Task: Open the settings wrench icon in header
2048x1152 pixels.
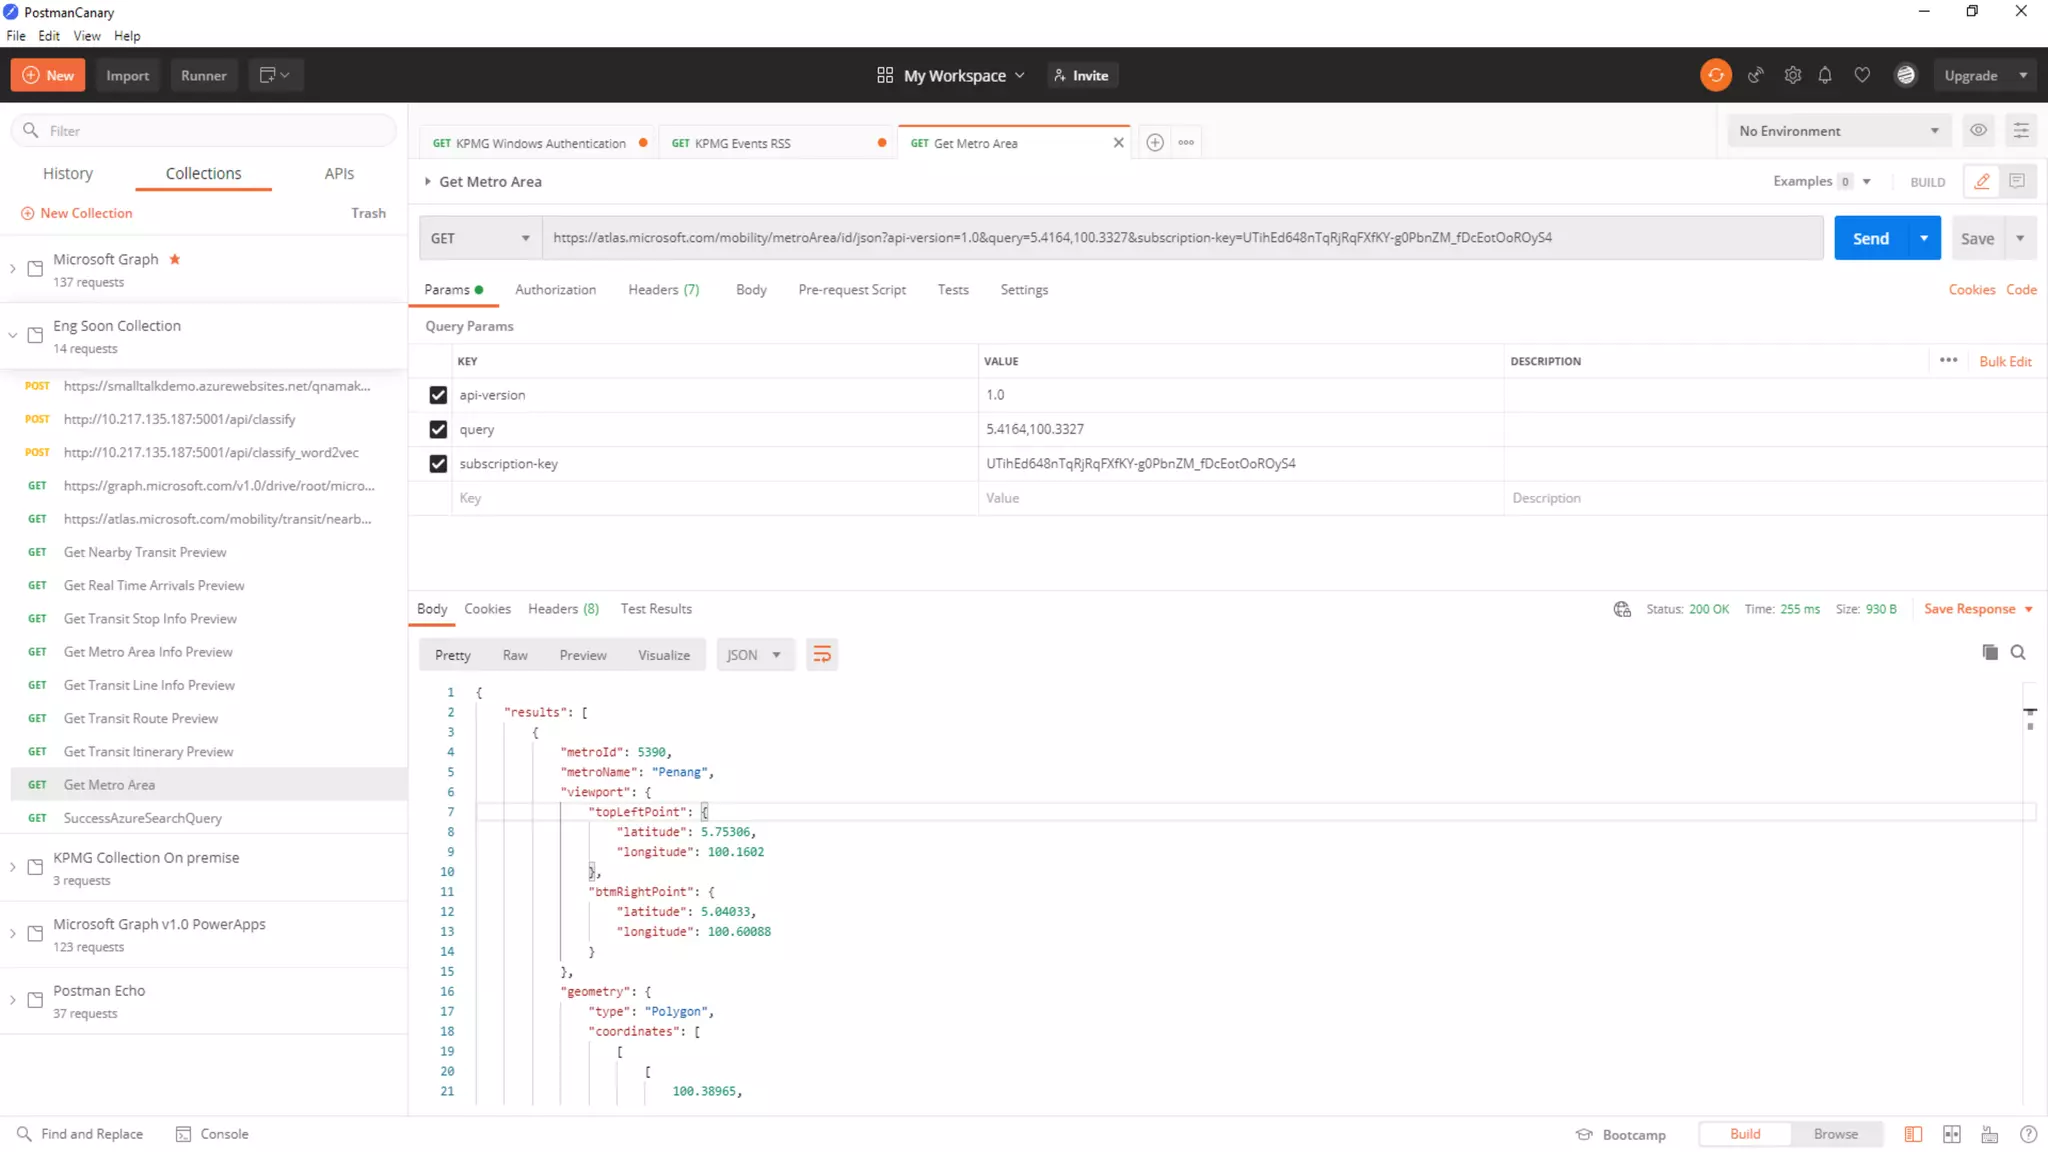Action: tap(1792, 75)
